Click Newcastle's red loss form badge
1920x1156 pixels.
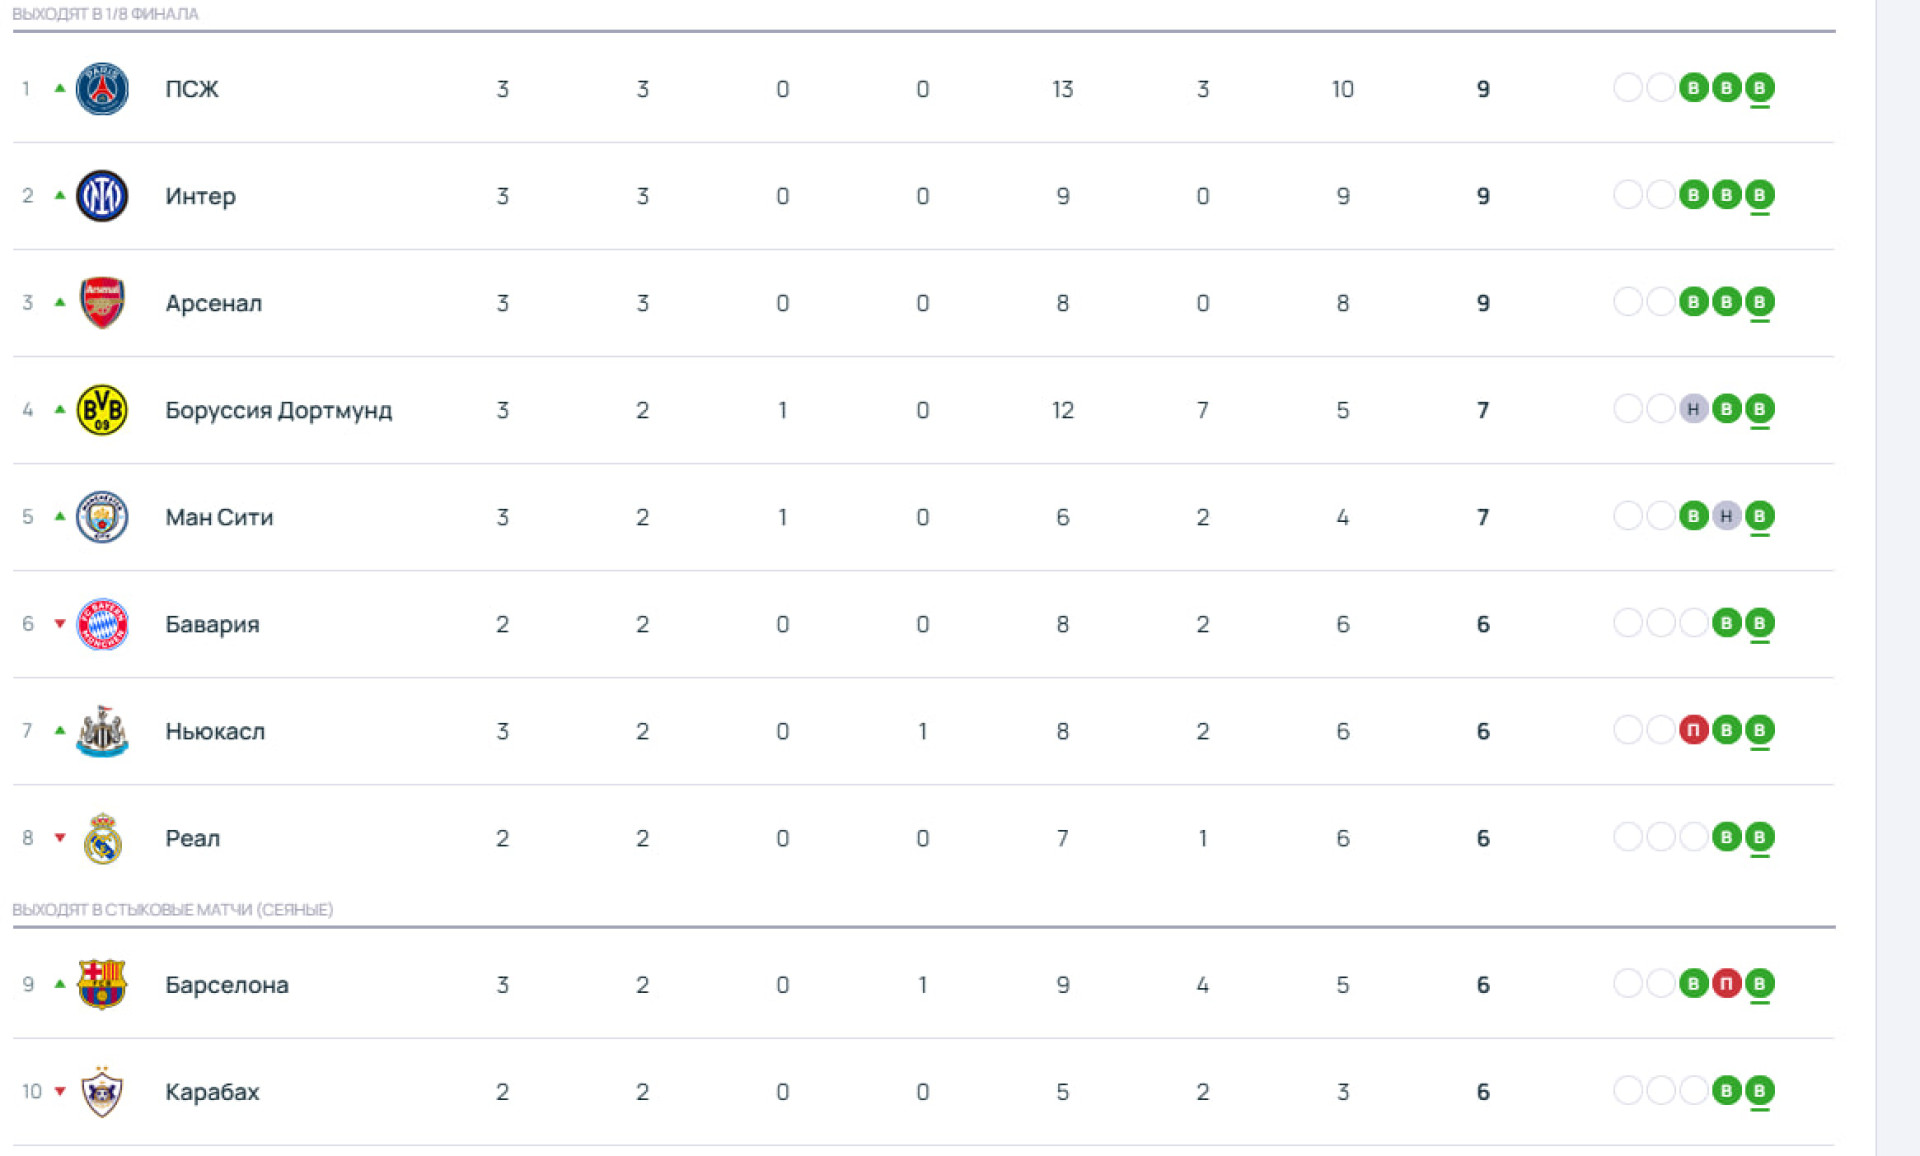click(1693, 730)
